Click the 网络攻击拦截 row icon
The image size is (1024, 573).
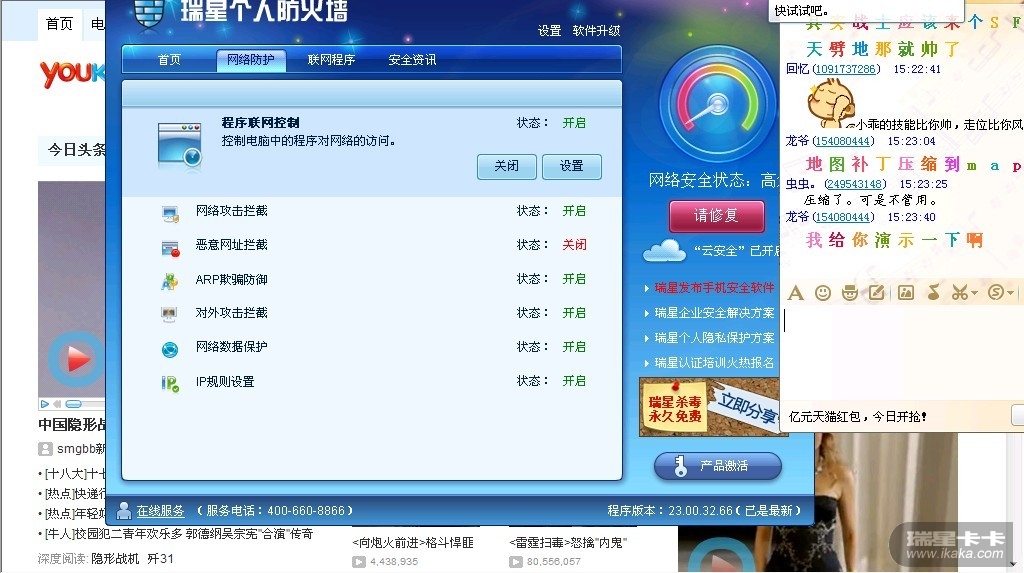click(170, 213)
